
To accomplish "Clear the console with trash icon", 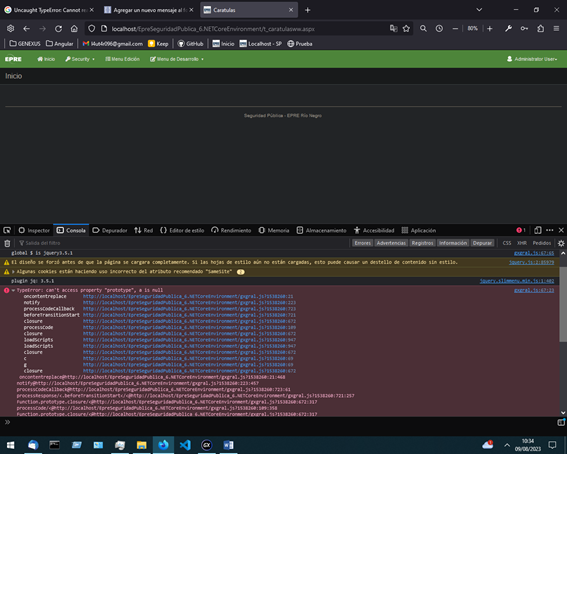I will point(7,243).
